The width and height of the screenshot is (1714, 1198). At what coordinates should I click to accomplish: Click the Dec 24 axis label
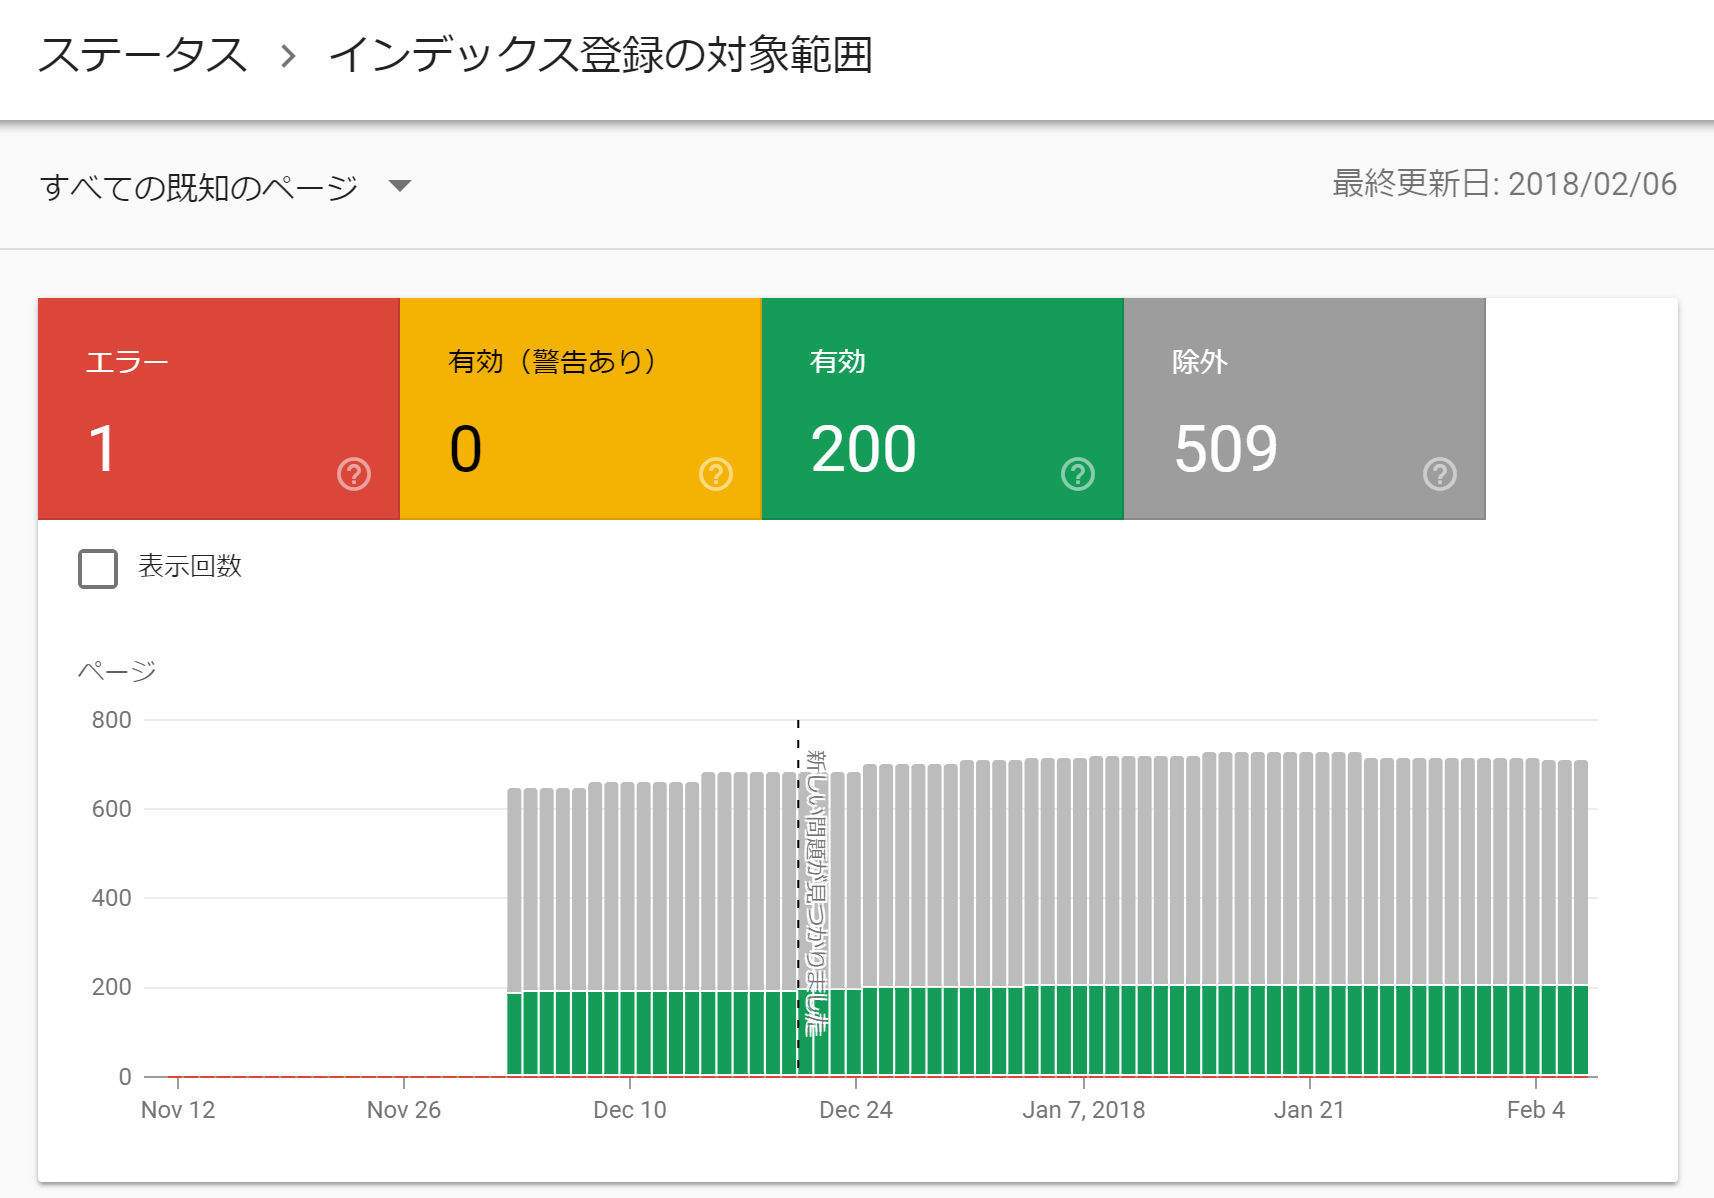coord(856,1110)
